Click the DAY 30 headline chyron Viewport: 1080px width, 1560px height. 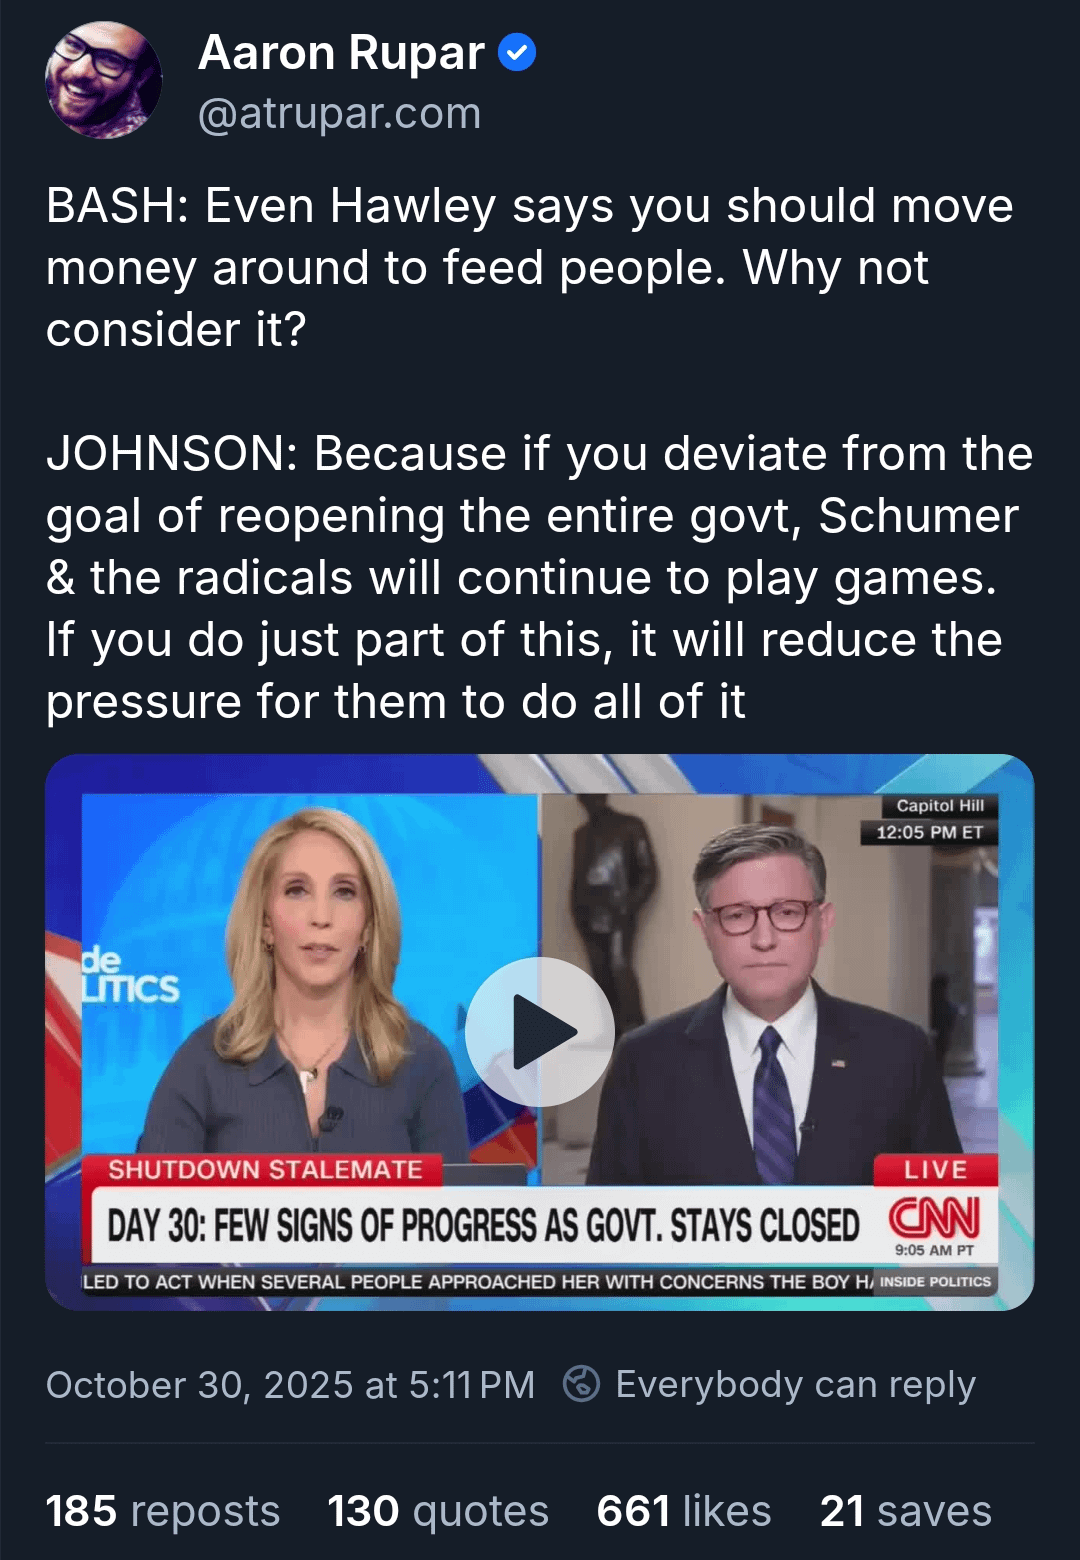point(483,1225)
